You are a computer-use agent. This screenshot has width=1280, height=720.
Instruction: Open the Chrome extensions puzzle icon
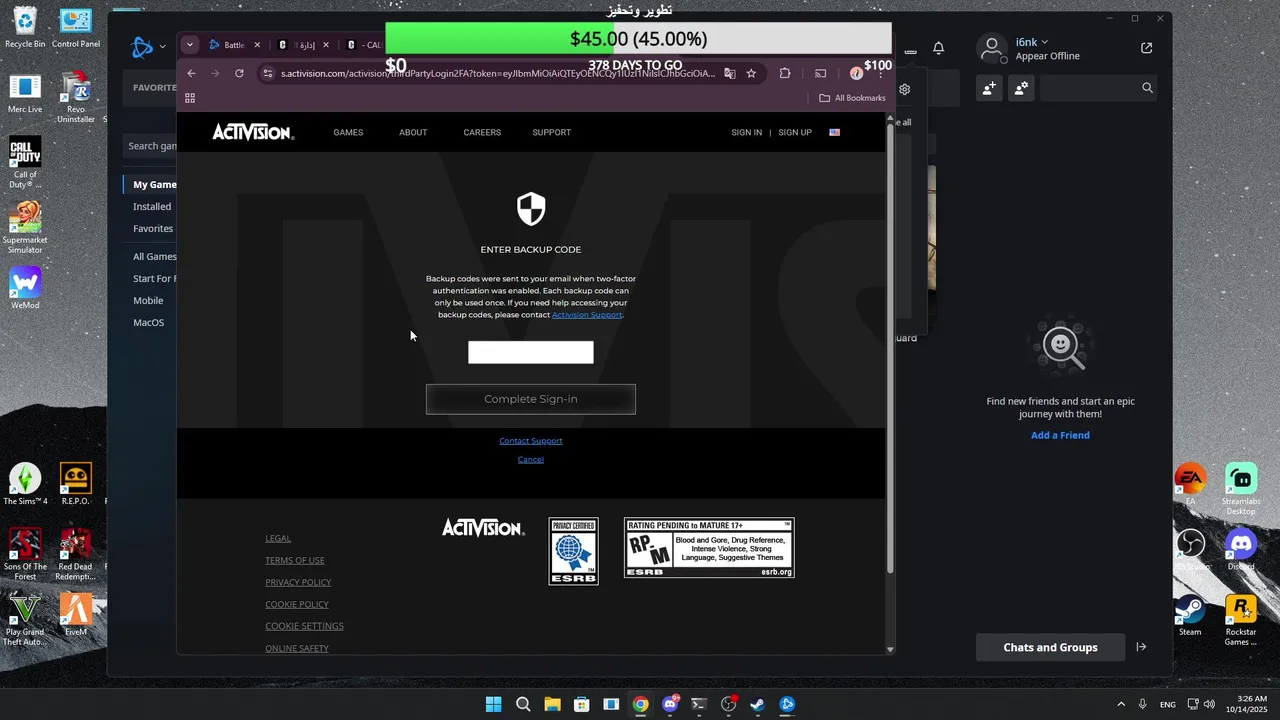(x=785, y=73)
